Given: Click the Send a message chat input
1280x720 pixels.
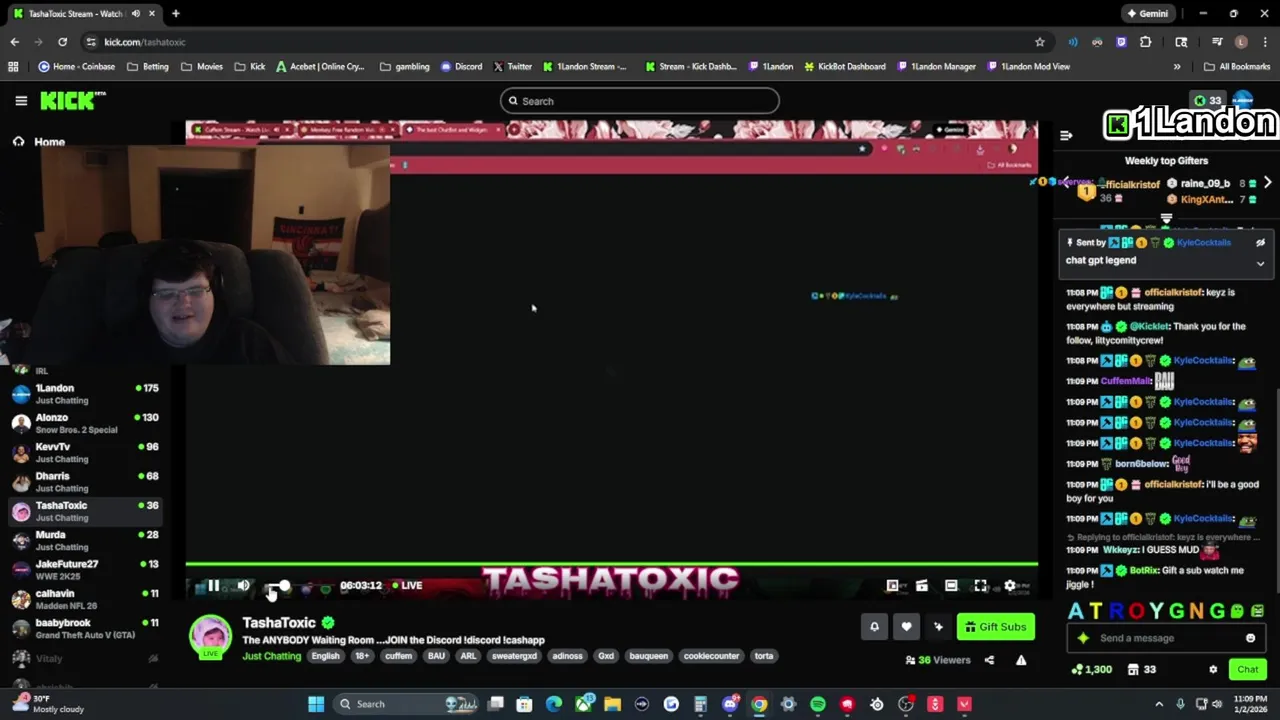Looking at the screenshot, I should 1165,638.
